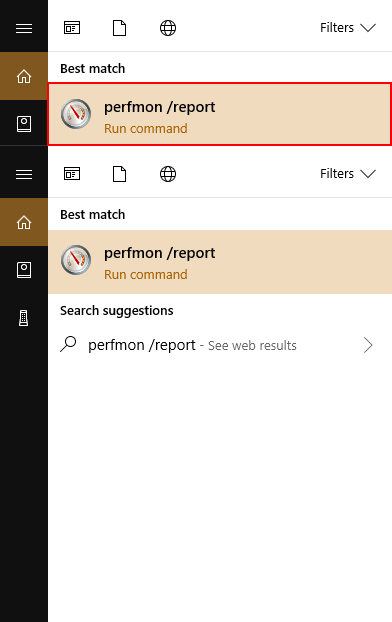Viewport: 392px width, 622px height.
Task: Select the Apps filter icon in lower panel
Action: pyautogui.click(x=72, y=174)
